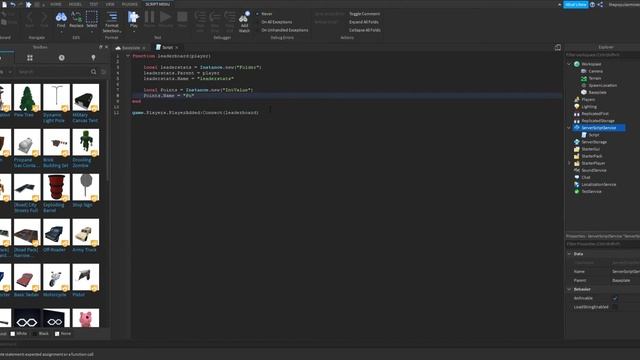The image size is (640, 360).
Task: Toggle the LoadStringEnabled checkbox in Properties
Action: [615, 307]
